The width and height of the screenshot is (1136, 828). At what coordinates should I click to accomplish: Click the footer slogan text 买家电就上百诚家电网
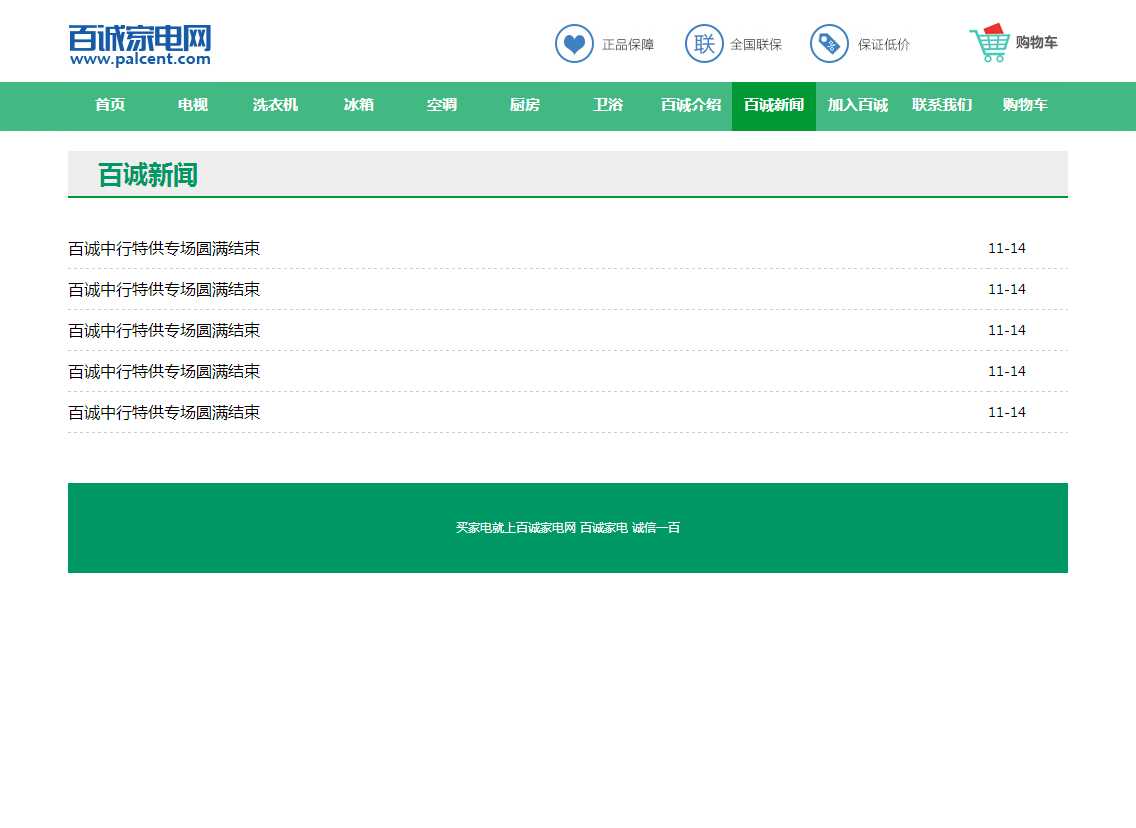(516, 528)
